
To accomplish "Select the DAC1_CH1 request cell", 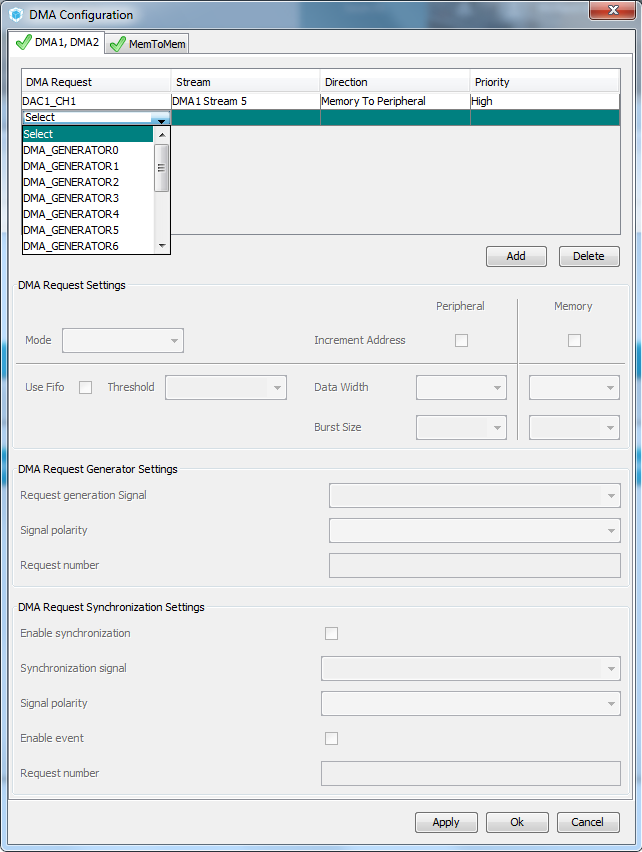I will pos(96,101).
